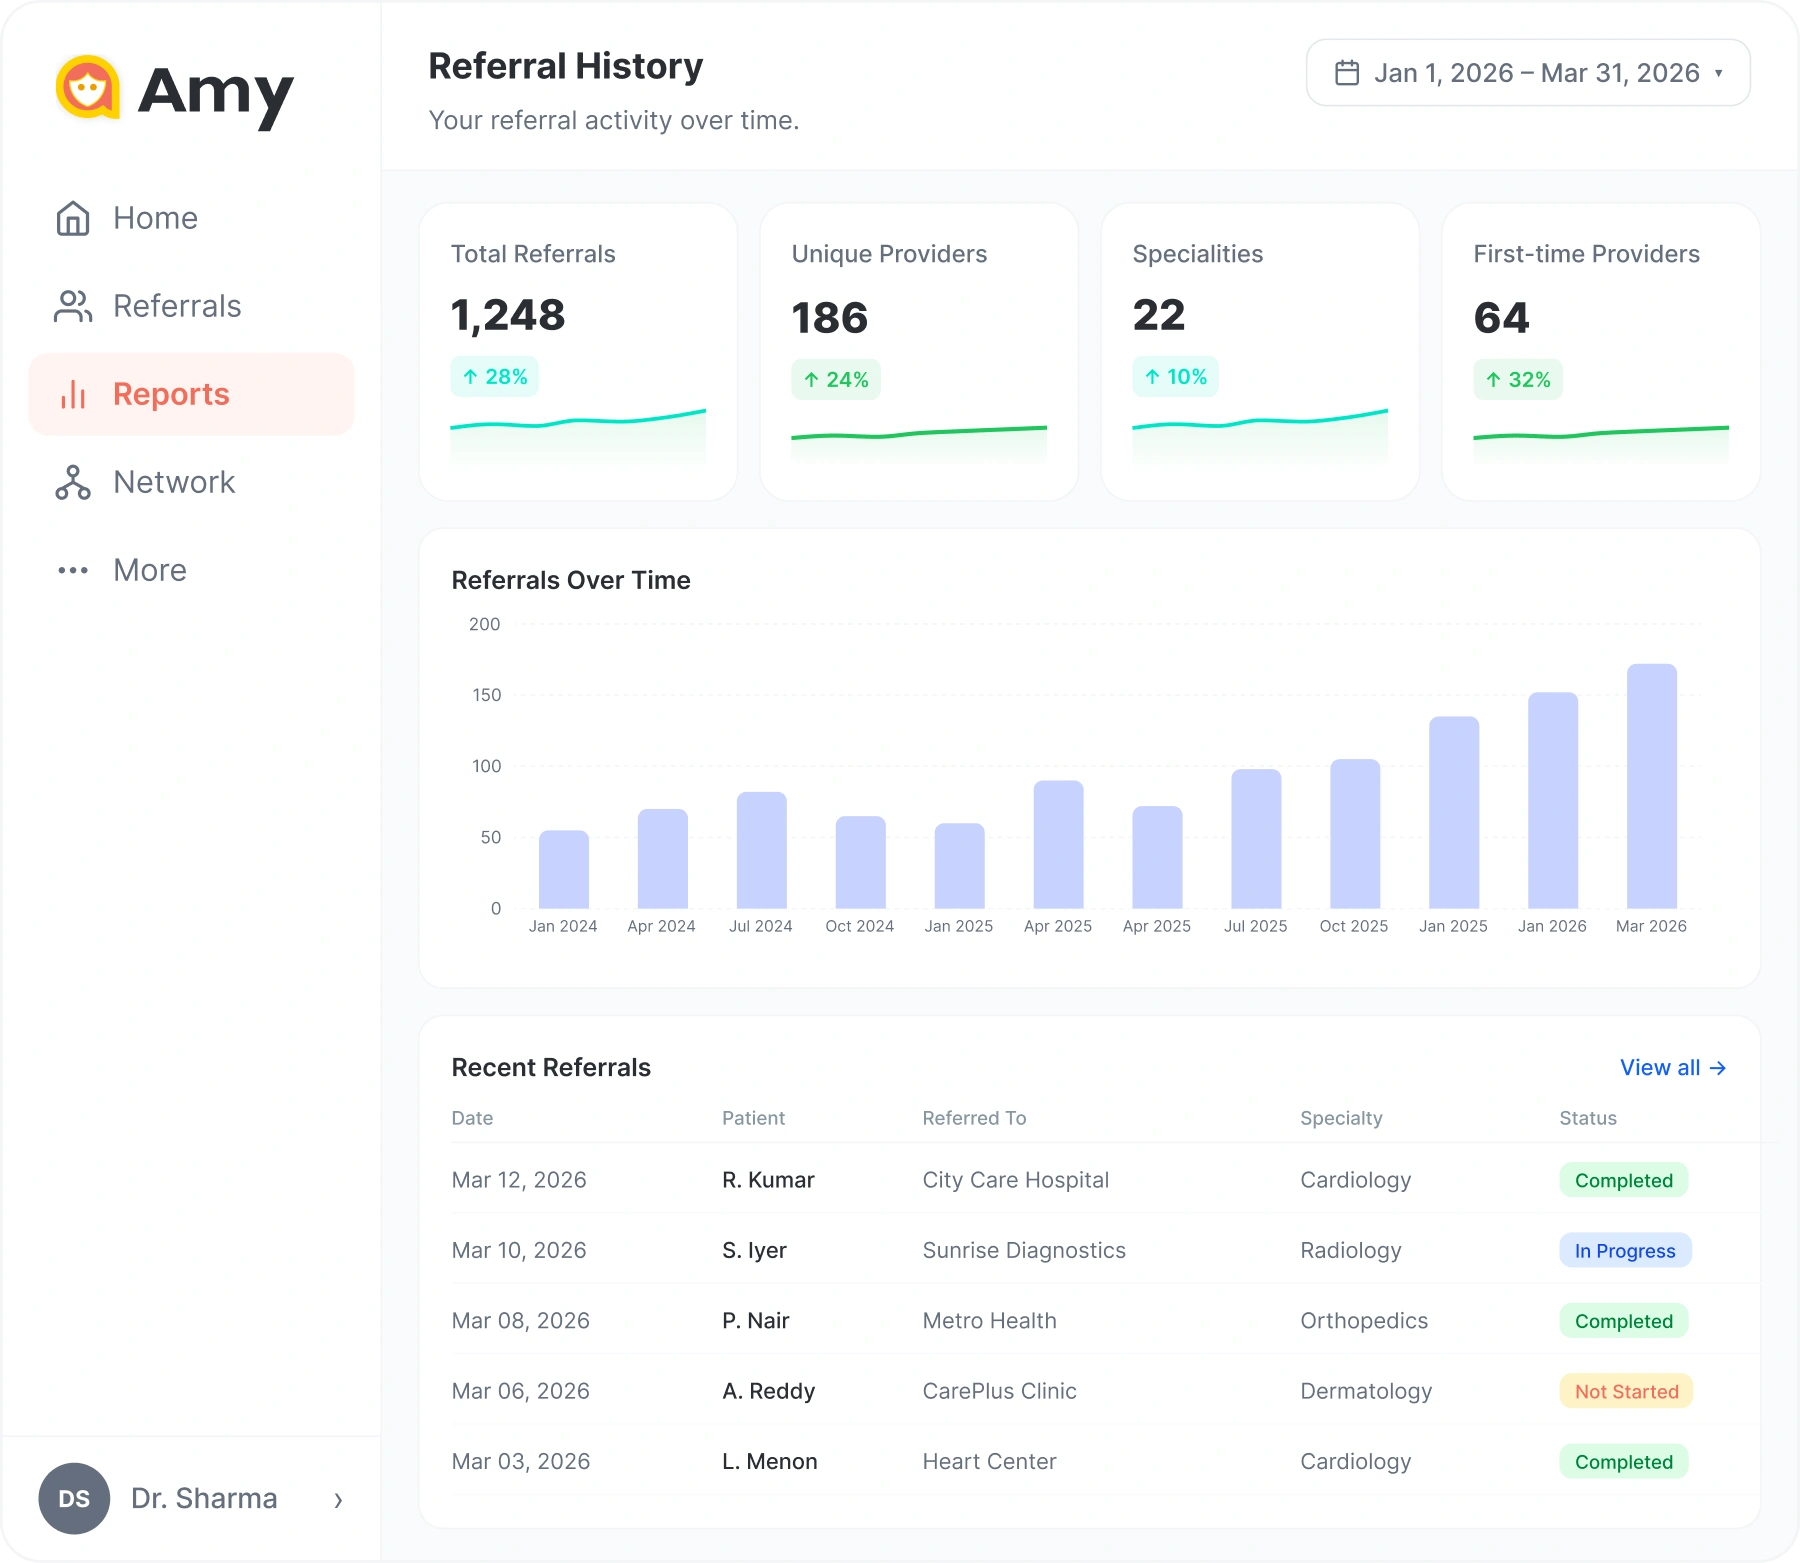Screen dimensions: 1800x1563
Task: Go to Referrals in sidebar
Action: [x=192, y=306]
